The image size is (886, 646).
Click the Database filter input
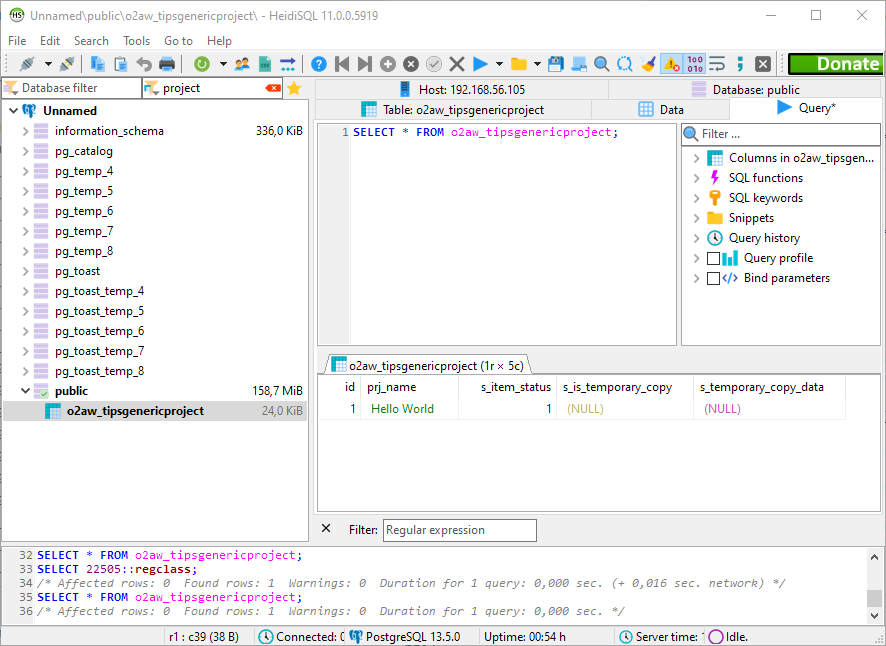tap(72, 88)
